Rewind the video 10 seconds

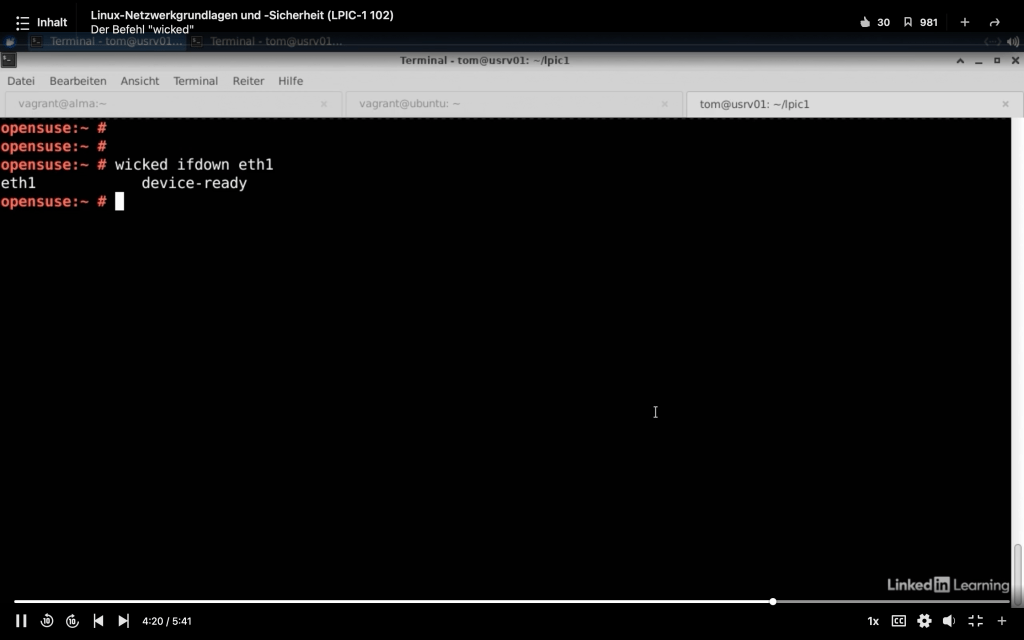[x=47, y=621]
